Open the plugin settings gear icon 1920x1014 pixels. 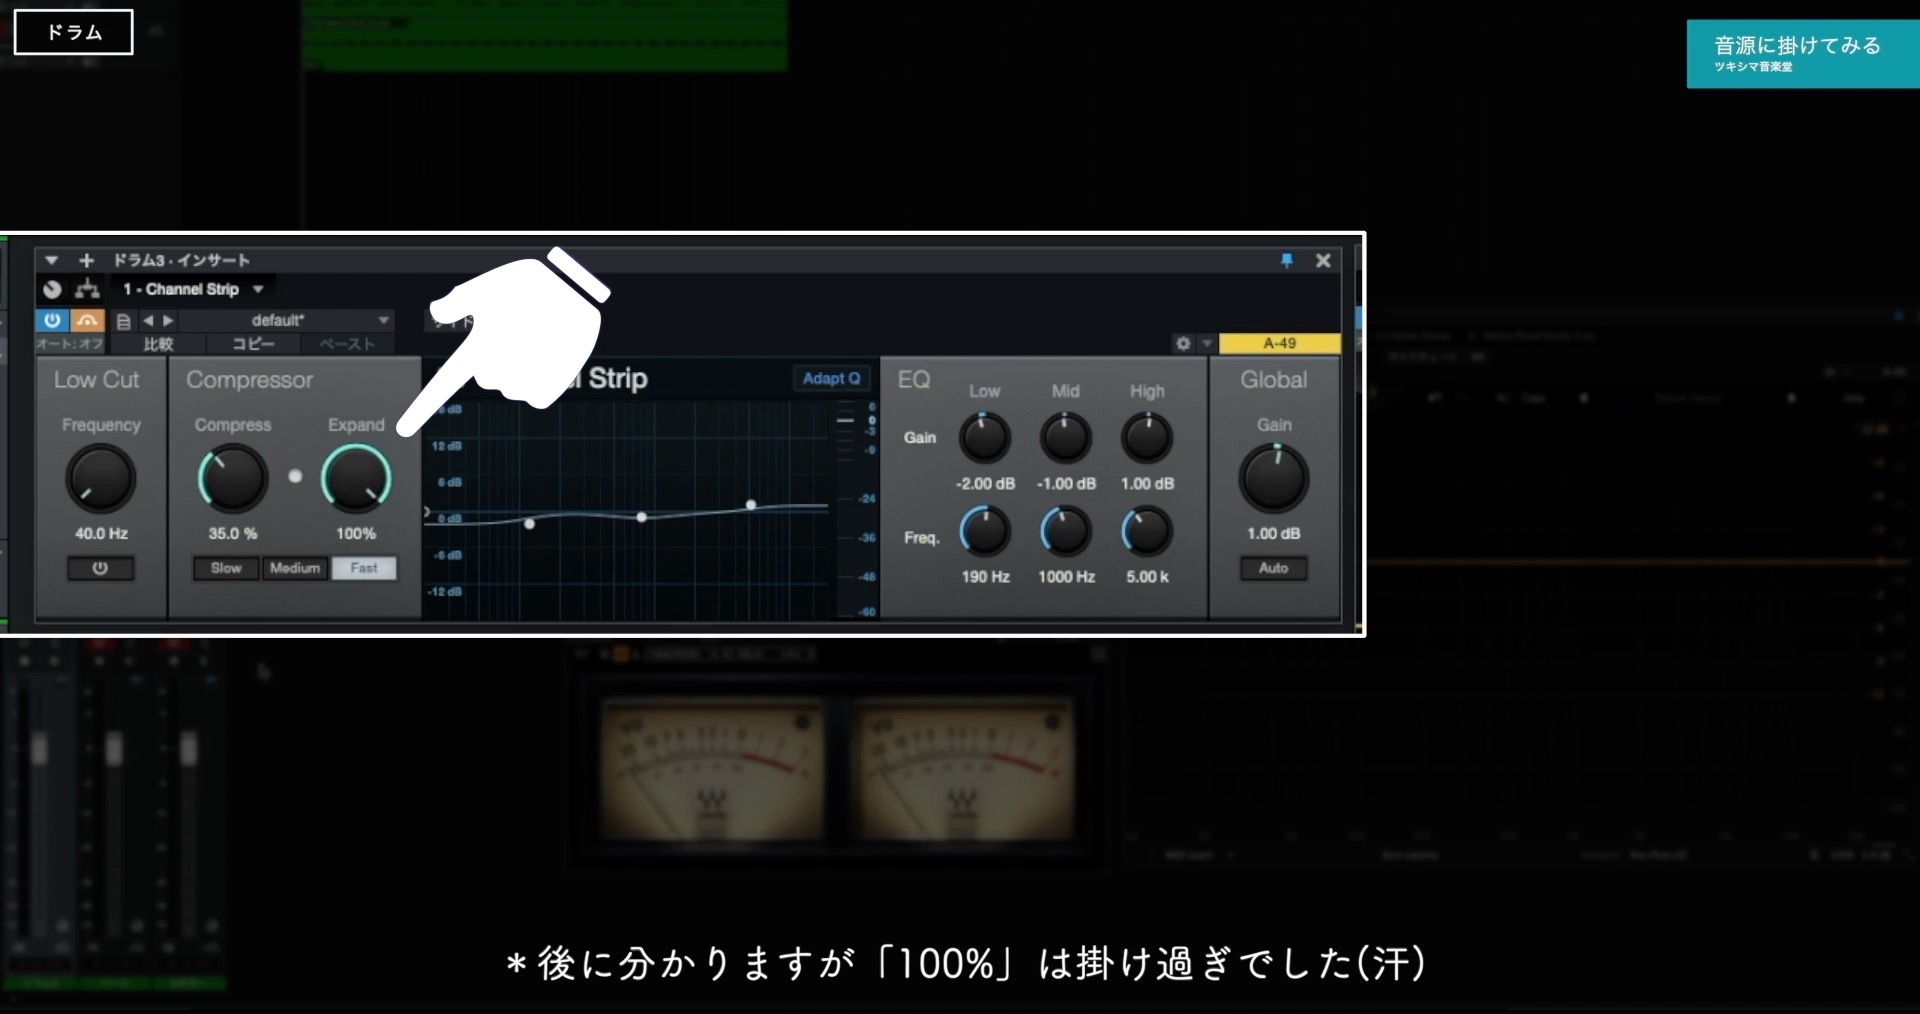click(x=1182, y=343)
